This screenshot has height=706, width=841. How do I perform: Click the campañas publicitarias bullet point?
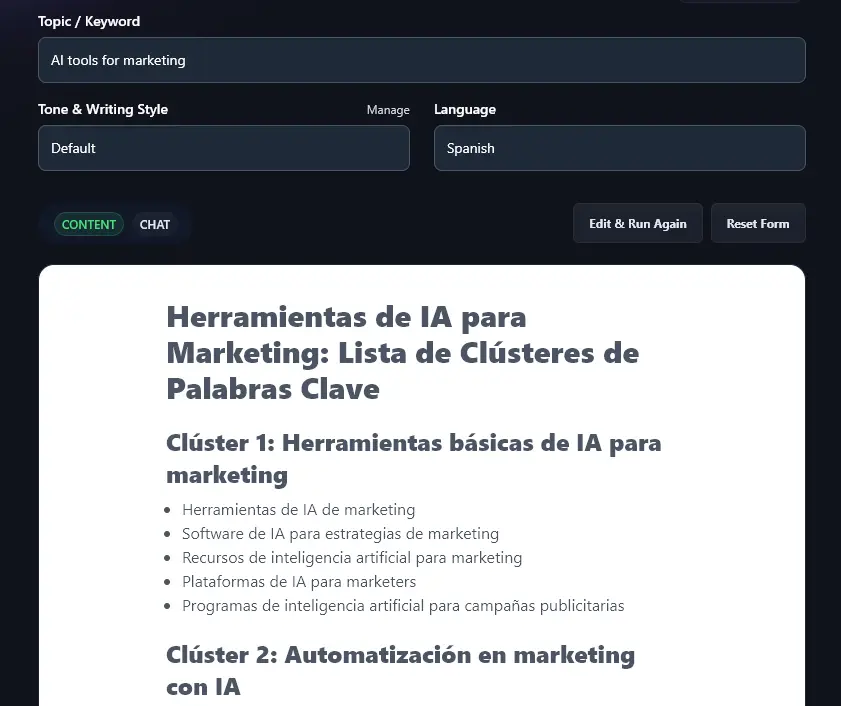click(403, 605)
